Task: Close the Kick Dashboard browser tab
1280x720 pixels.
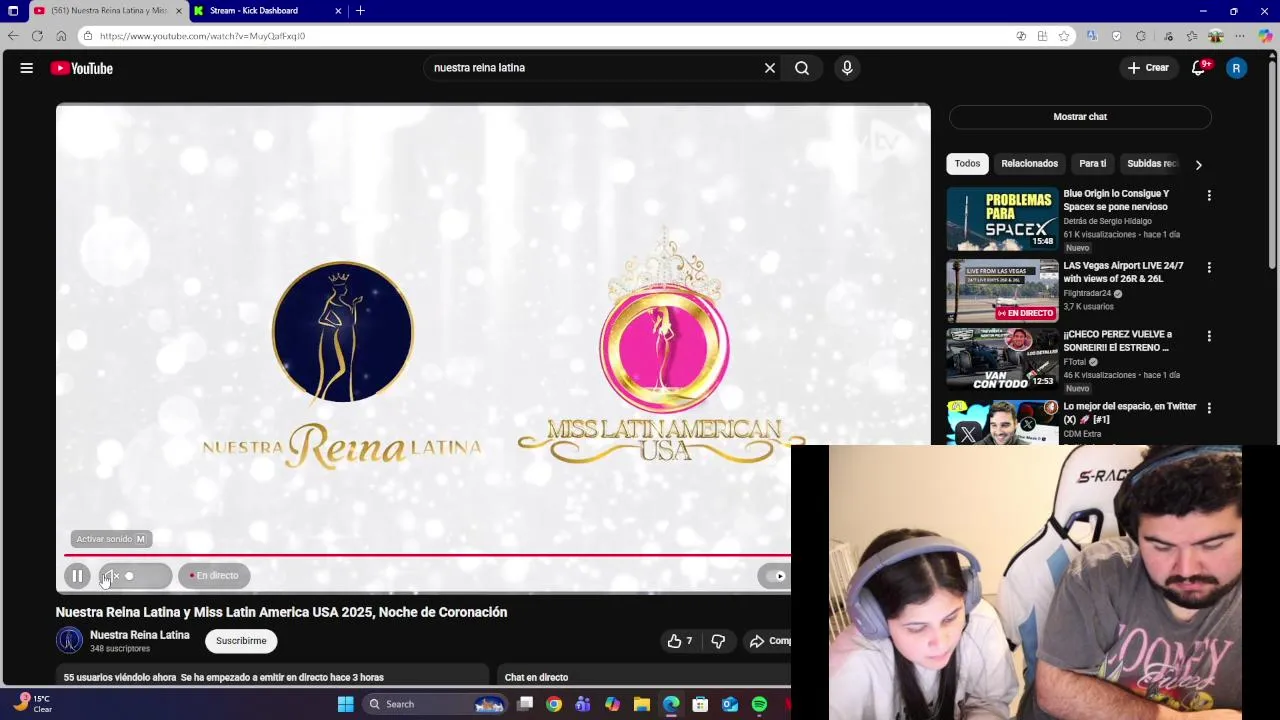Action: (x=338, y=11)
